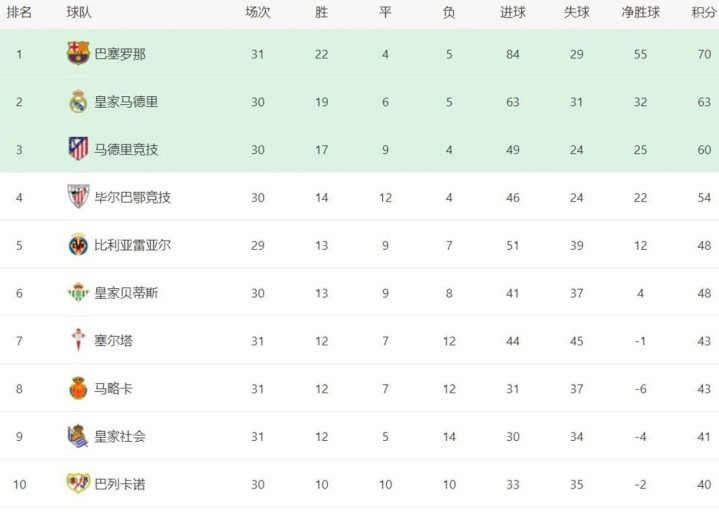The image size is (719, 512).
Task: Select the 塞尔塔 team name
Action: click(x=114, y=341)
